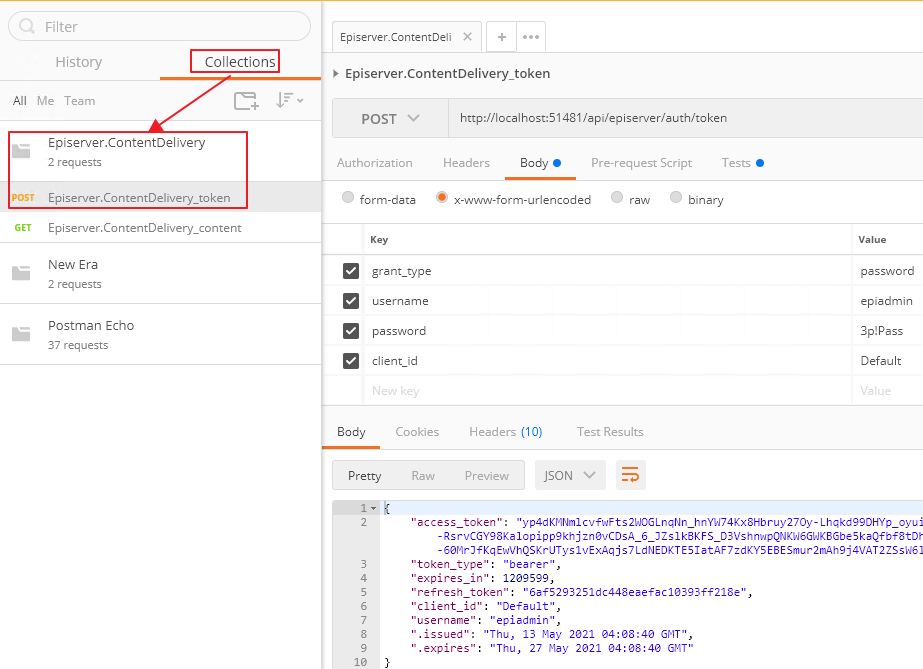This screenshot has height=669, width=923.
Task: Click the client_id key cell
Action: tap(607, 361)
